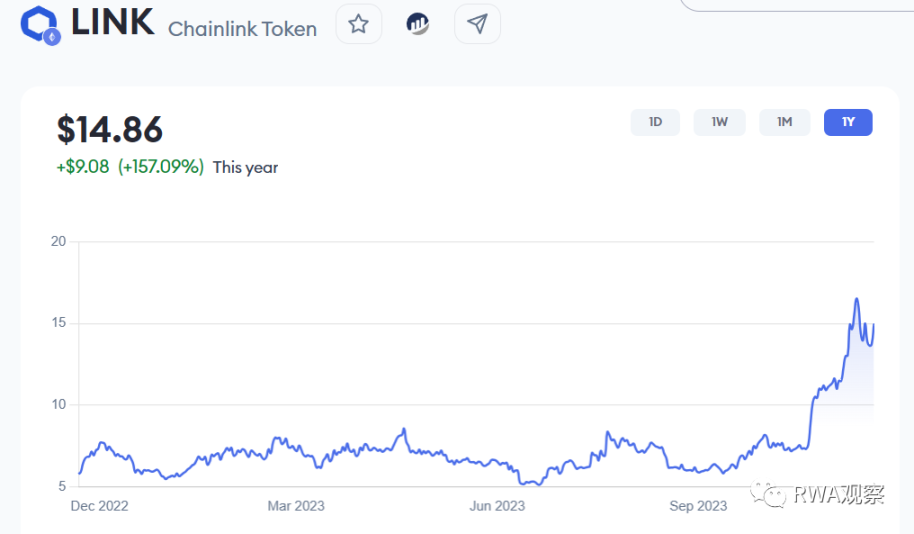Open the market chart circle icon
This screenshot has width=914, height=534.
pos(418,24)
